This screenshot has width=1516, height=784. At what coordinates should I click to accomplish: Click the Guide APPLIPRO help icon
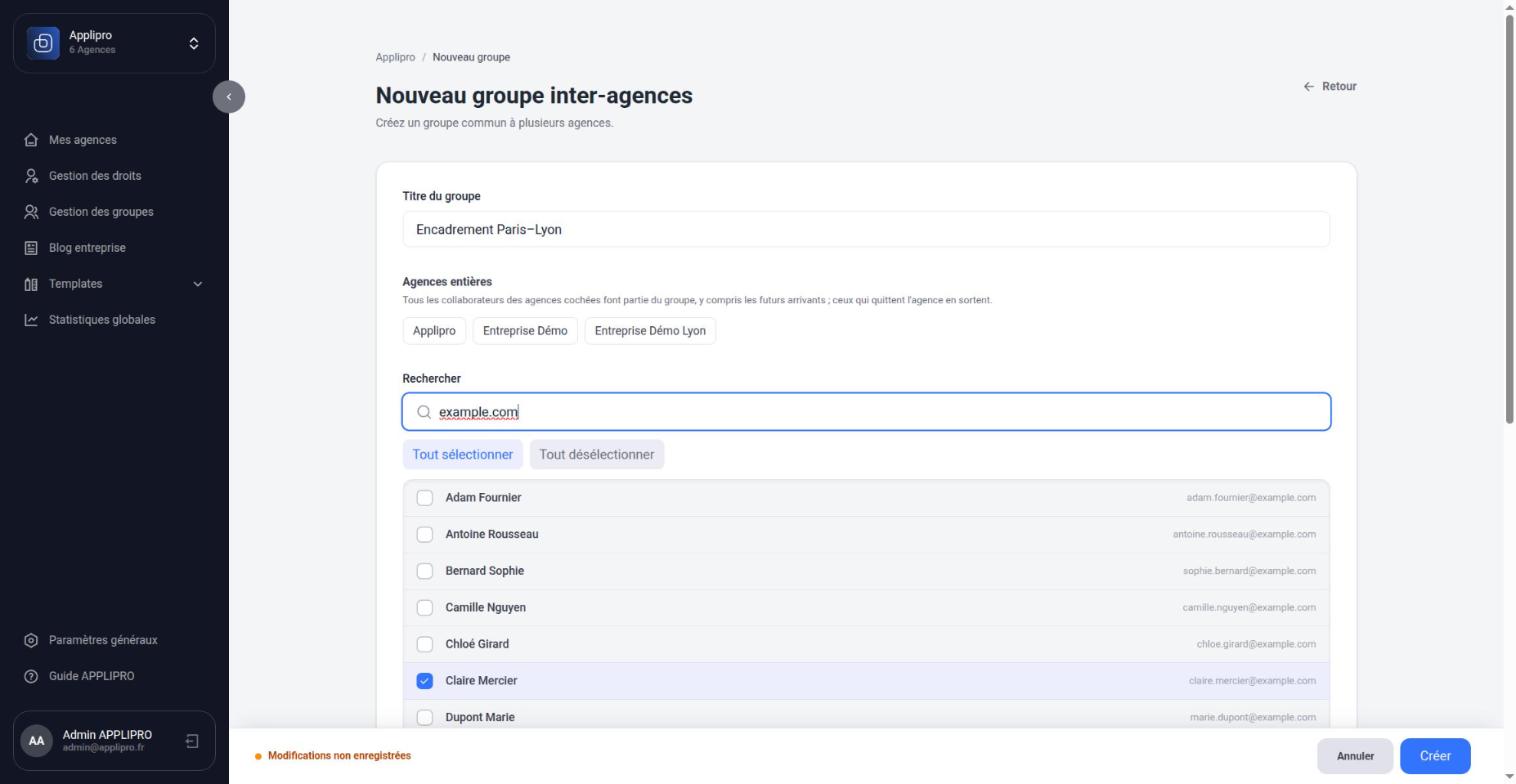click(31, 676)
